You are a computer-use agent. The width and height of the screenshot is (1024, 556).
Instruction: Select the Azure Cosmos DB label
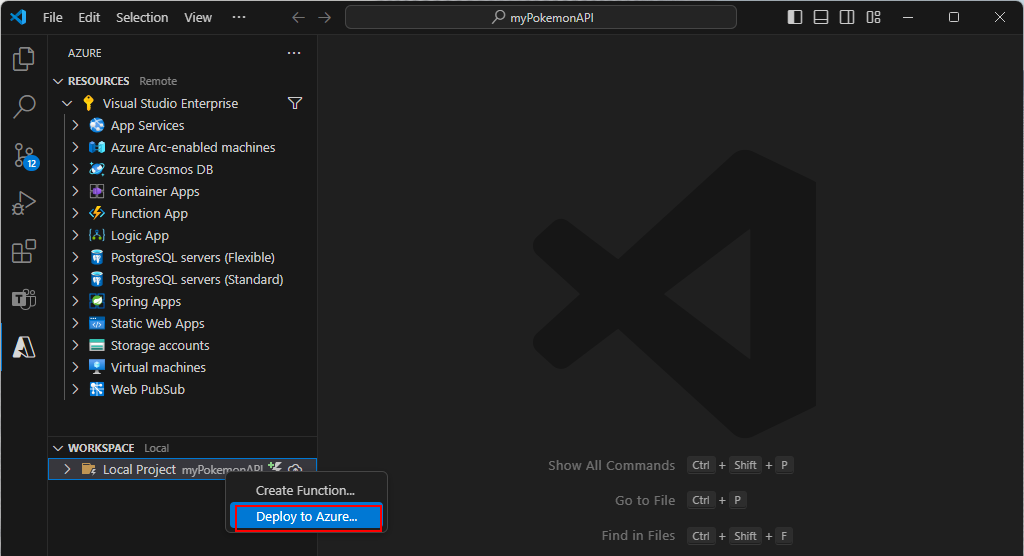(162, 170)
